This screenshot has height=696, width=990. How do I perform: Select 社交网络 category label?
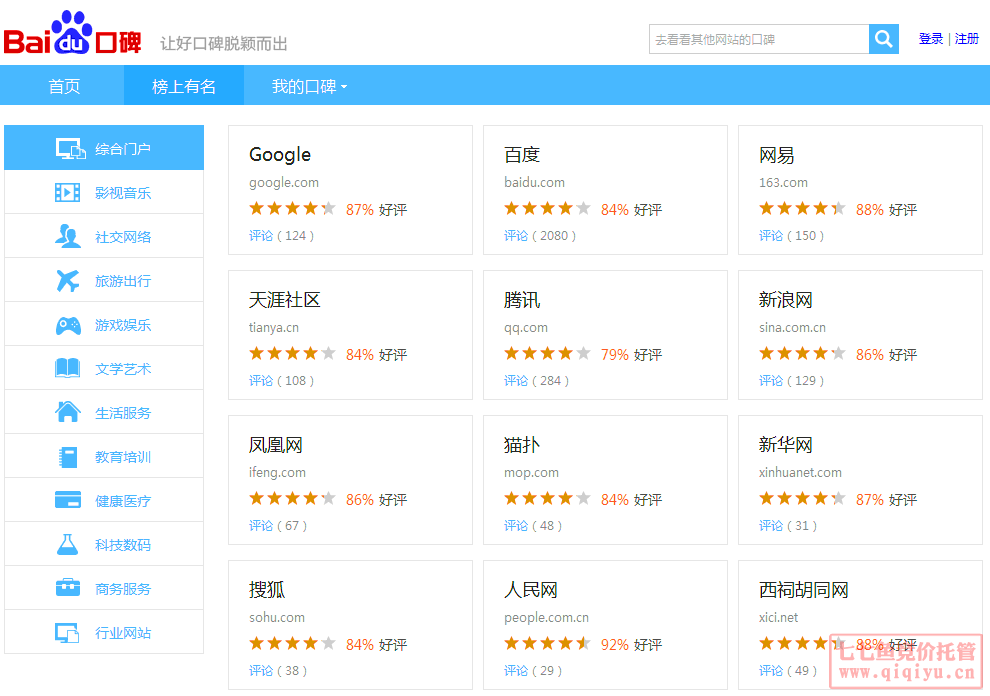pyautogui.click(x=122, y=237)
